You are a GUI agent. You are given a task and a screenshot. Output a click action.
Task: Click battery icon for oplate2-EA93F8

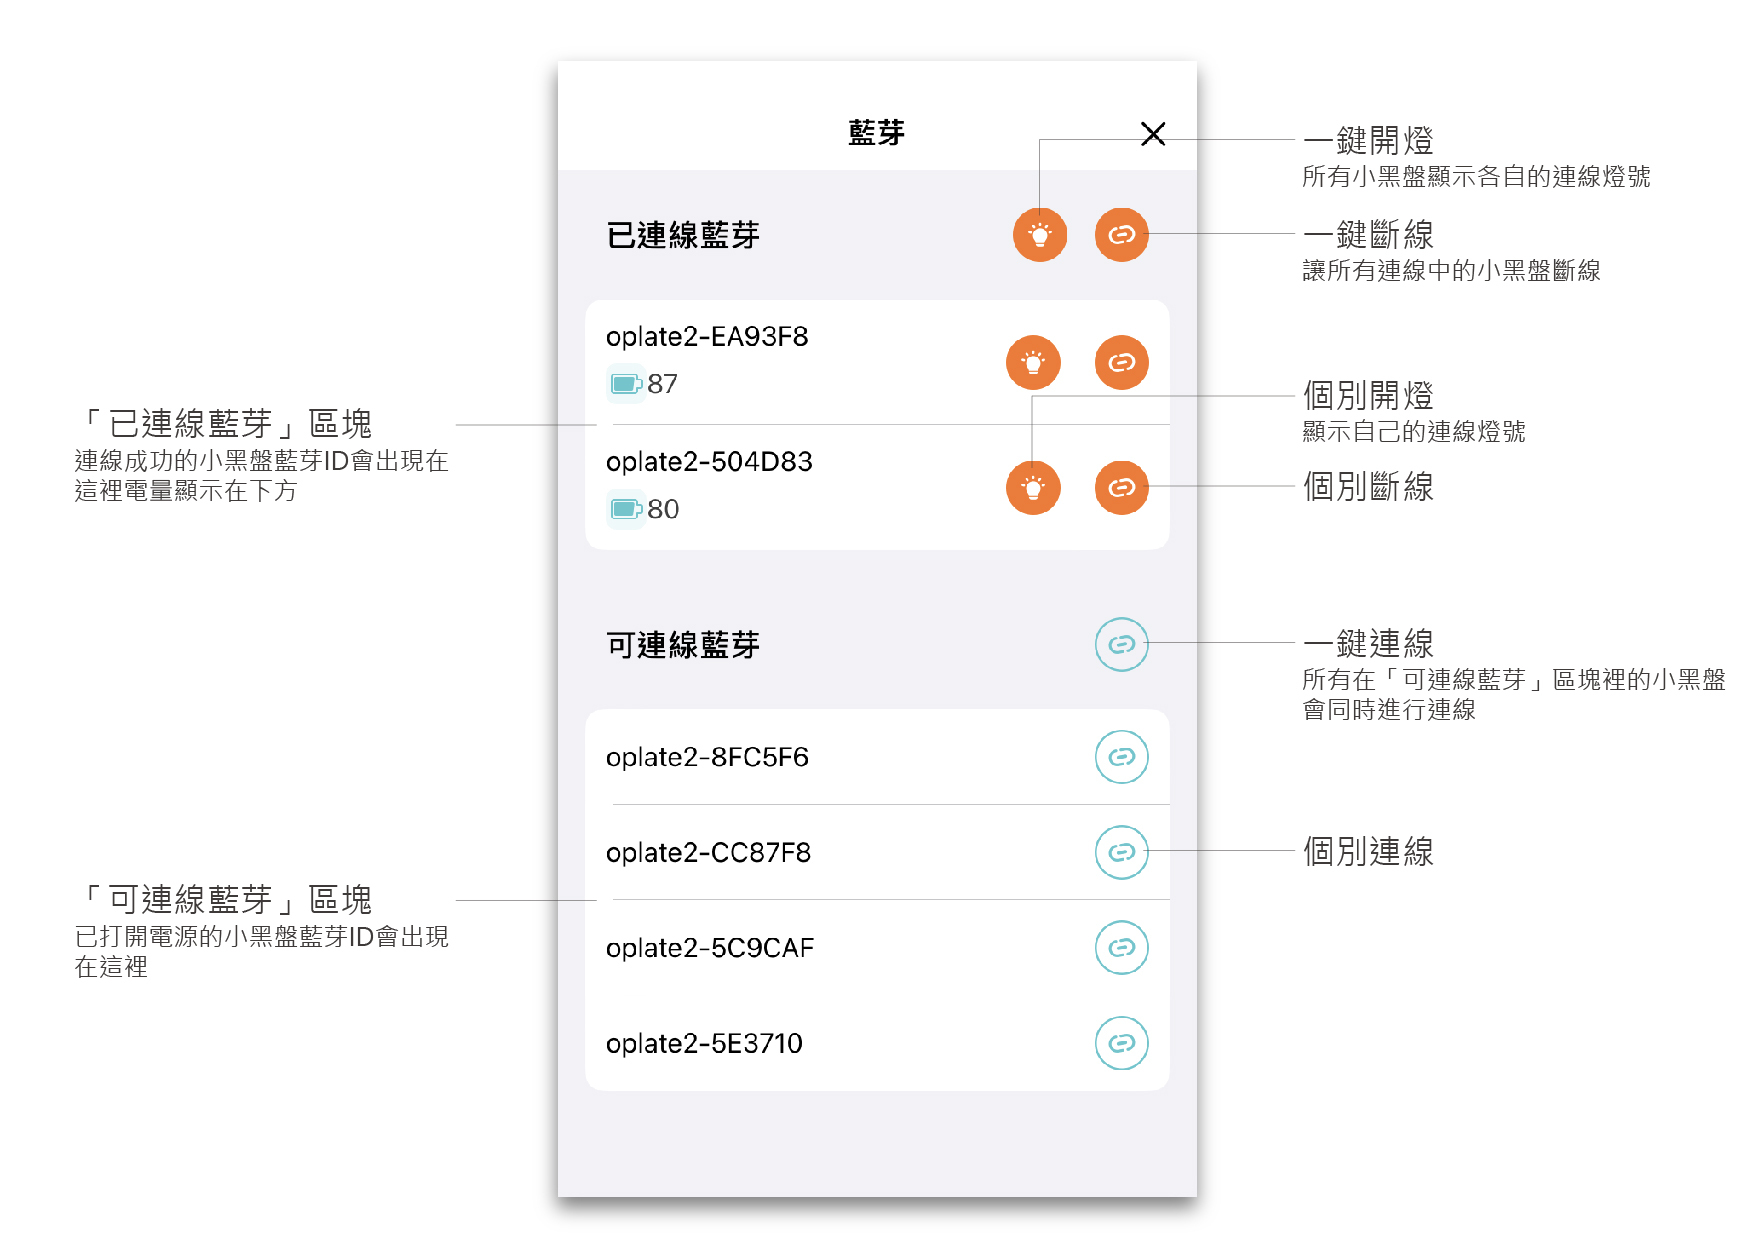(626, 384)
